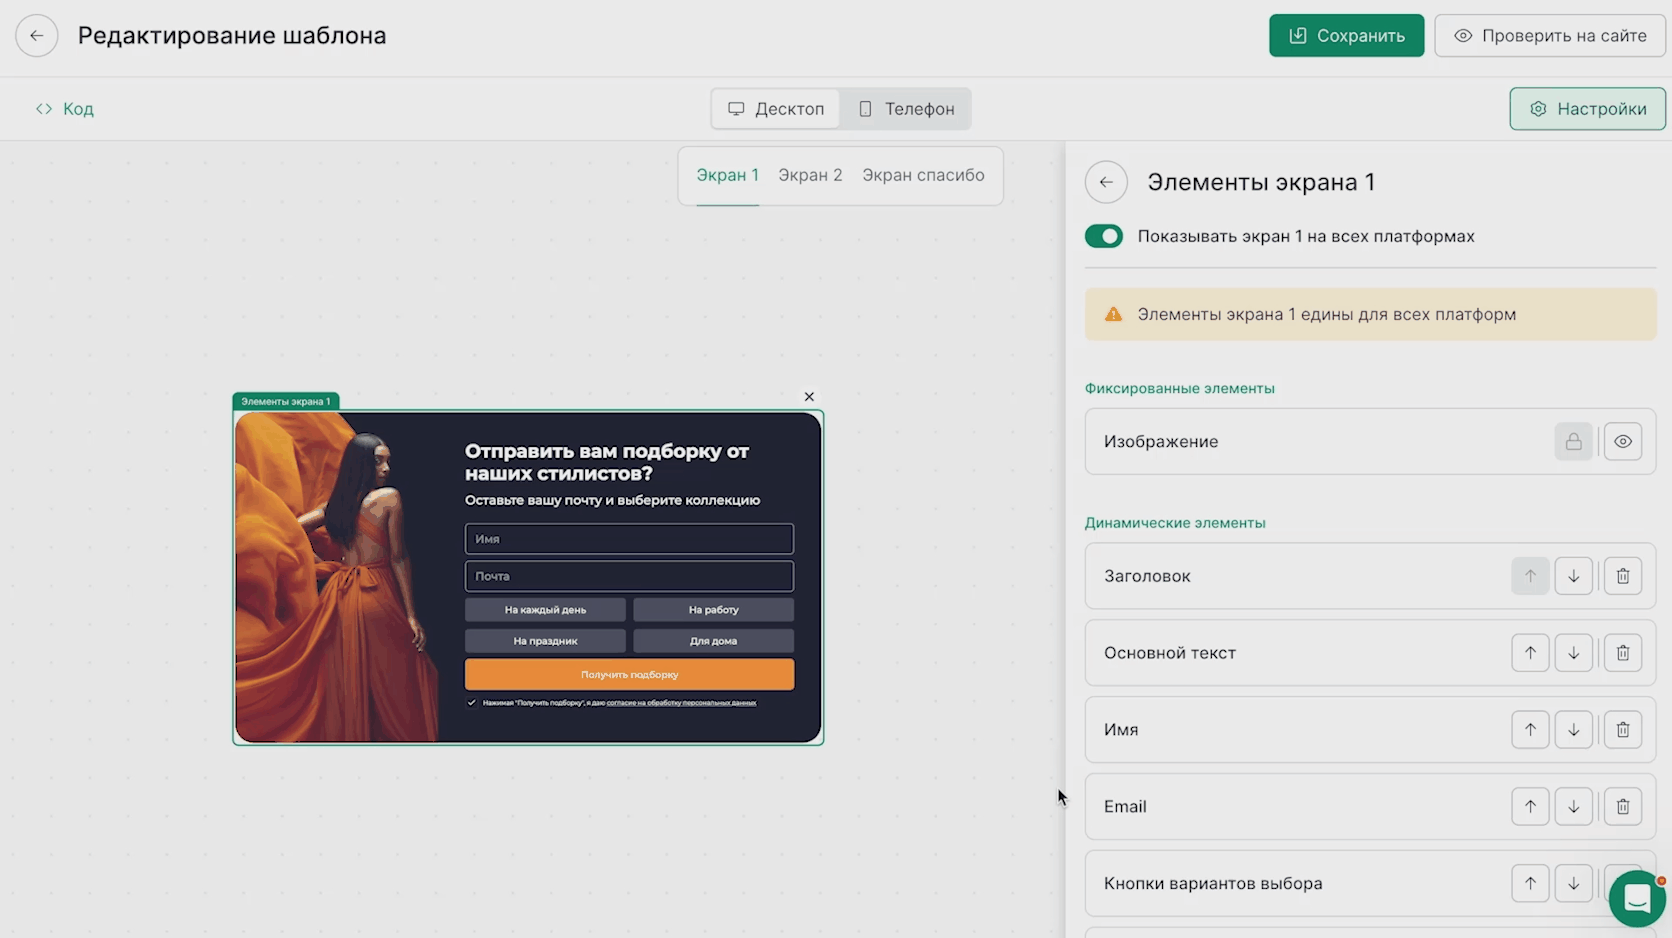
Task: Switch to Десктоп preview
Action: (x=776, y=109)
